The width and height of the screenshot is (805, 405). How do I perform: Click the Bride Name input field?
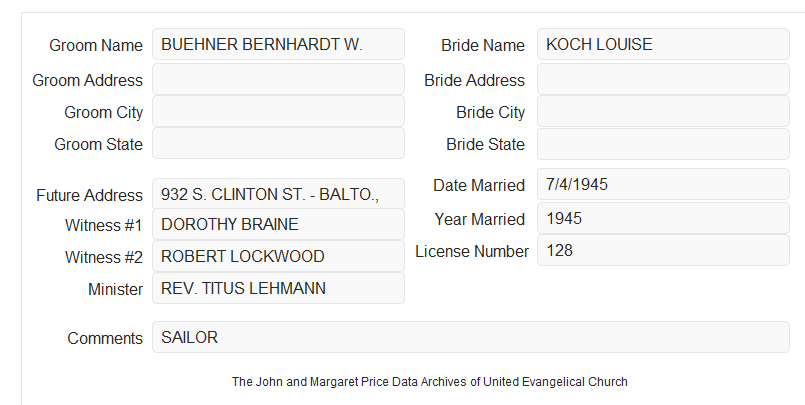[x=663, y=44]
